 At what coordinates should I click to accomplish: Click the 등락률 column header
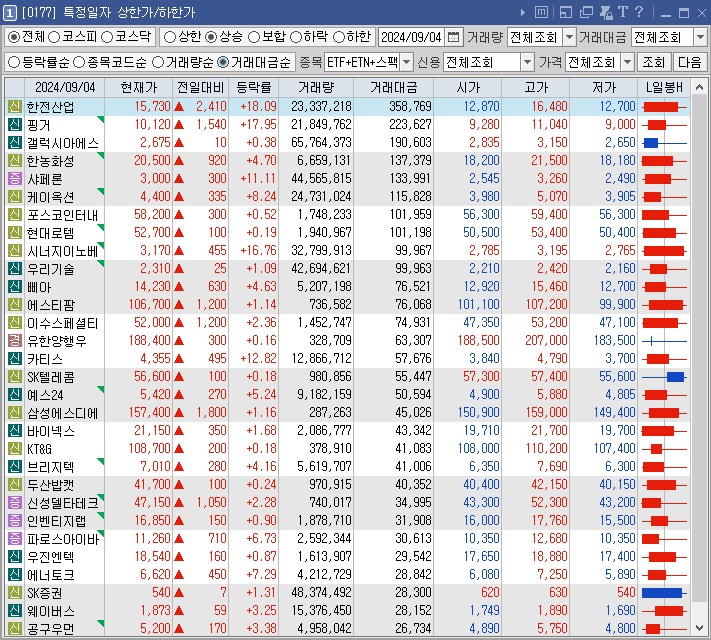pos(254,88)
